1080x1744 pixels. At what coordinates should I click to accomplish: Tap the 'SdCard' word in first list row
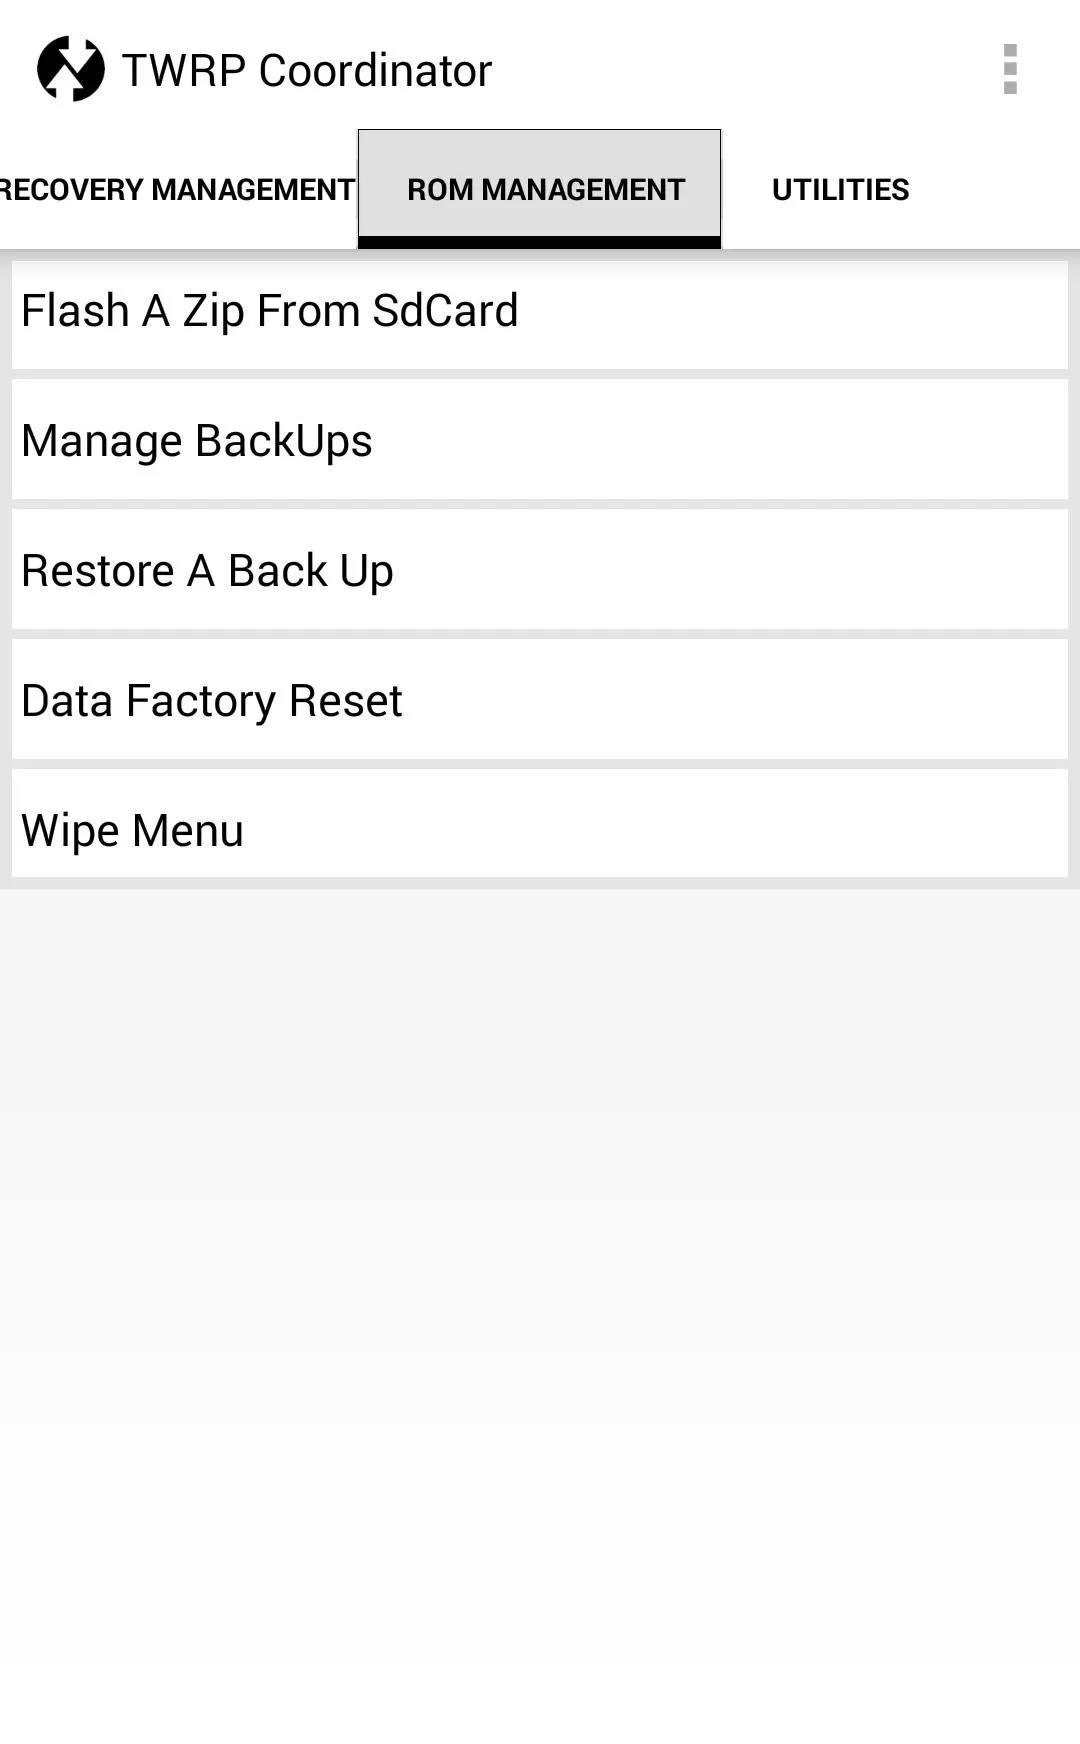click(445, 310)
